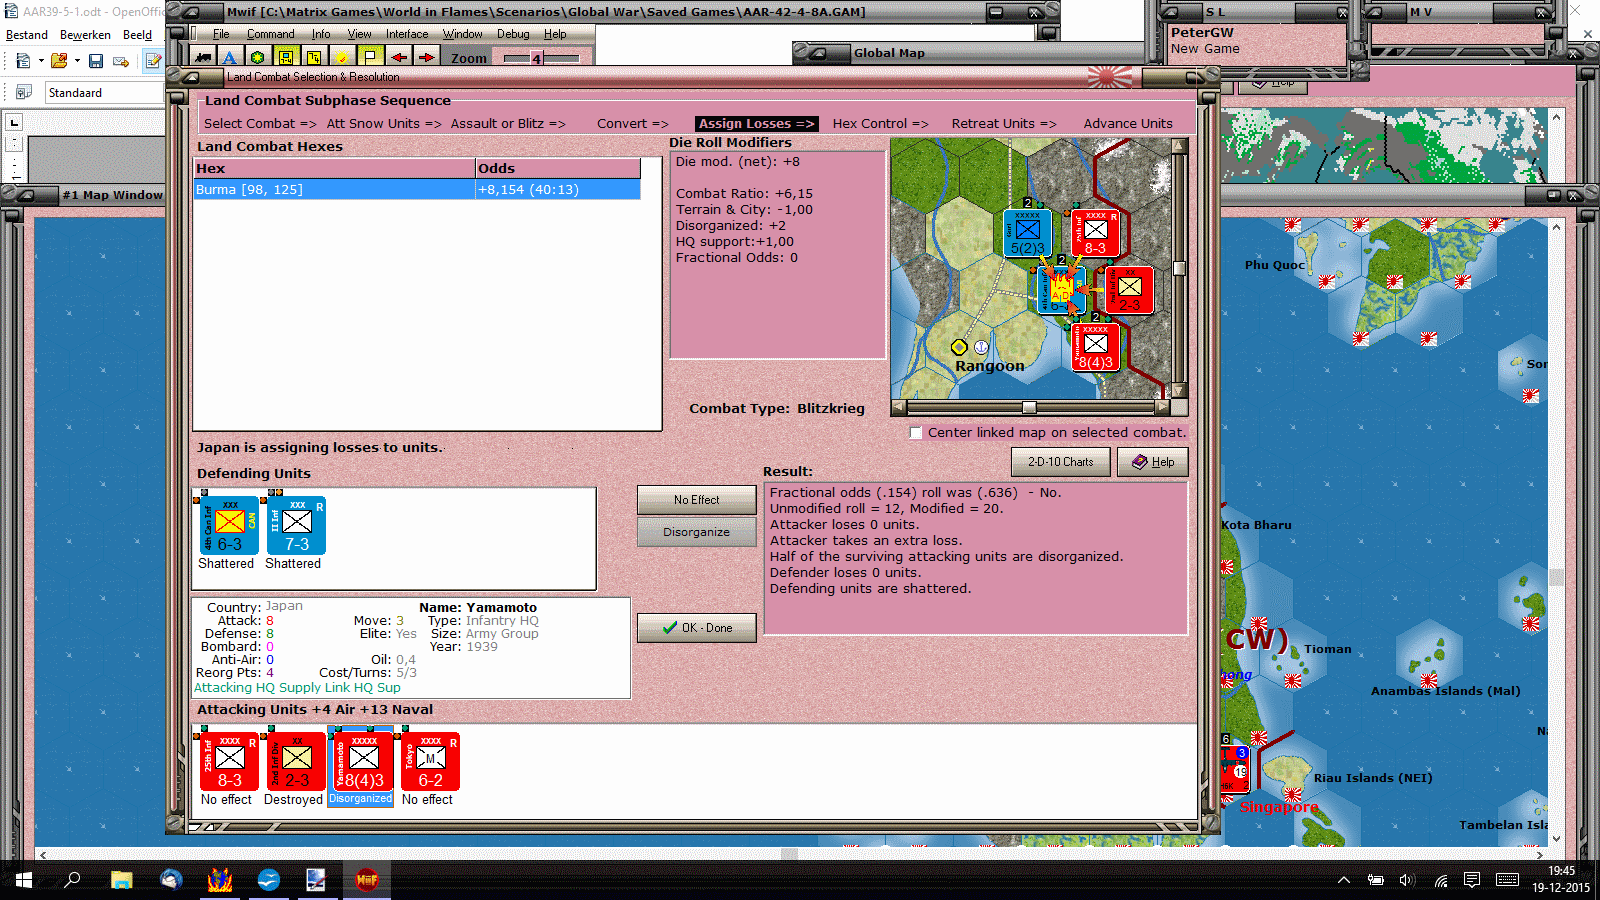This screenshot has height=900, width=1600.
Task: Click the OK - Done button
Action: coord(696,628)
